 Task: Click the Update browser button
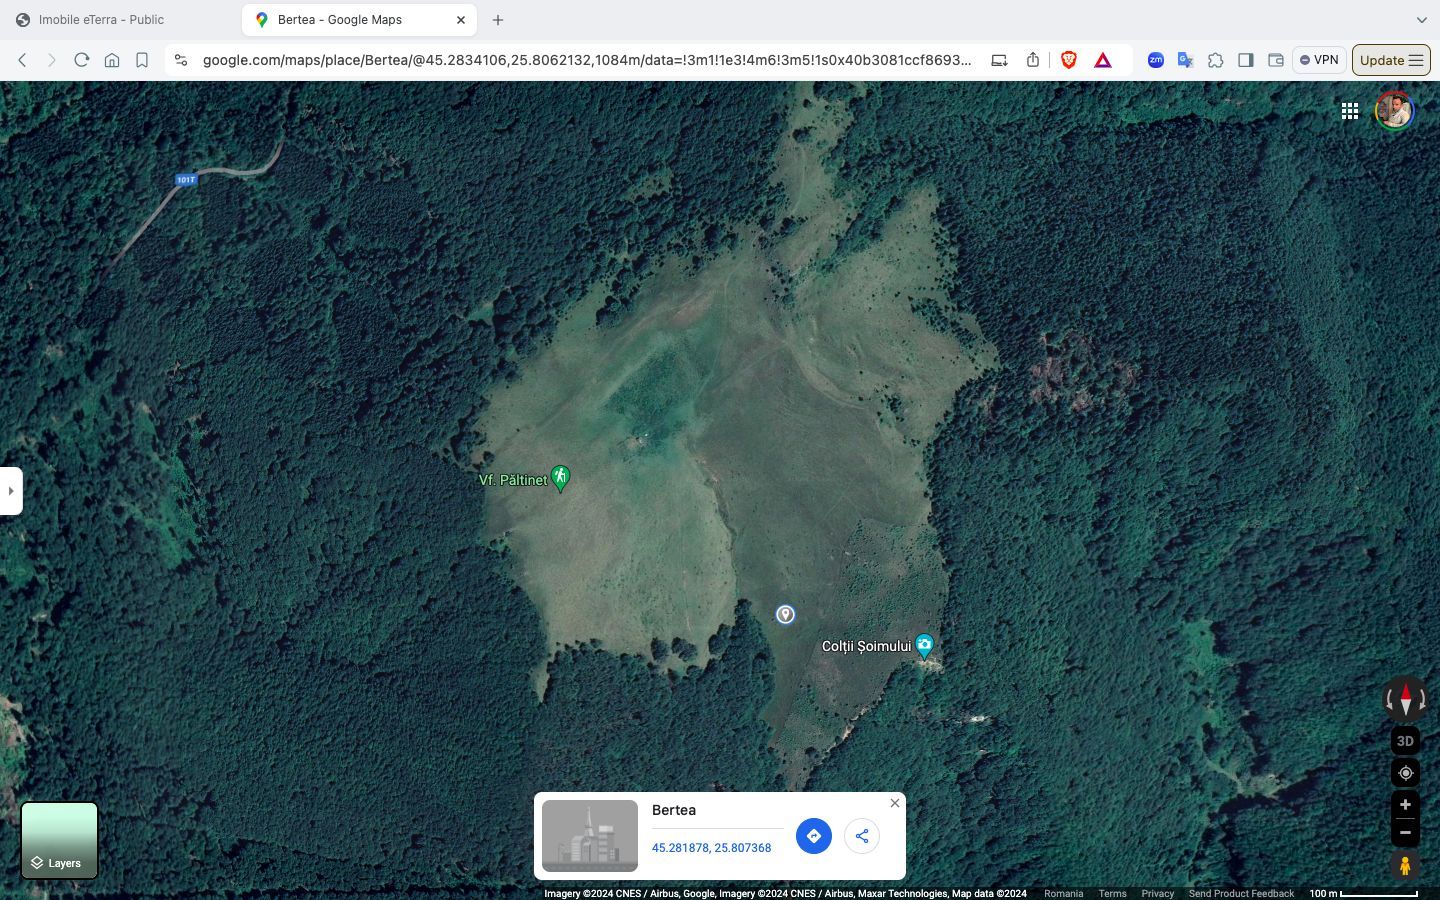pyautogui.click(x=1383, y=60)
